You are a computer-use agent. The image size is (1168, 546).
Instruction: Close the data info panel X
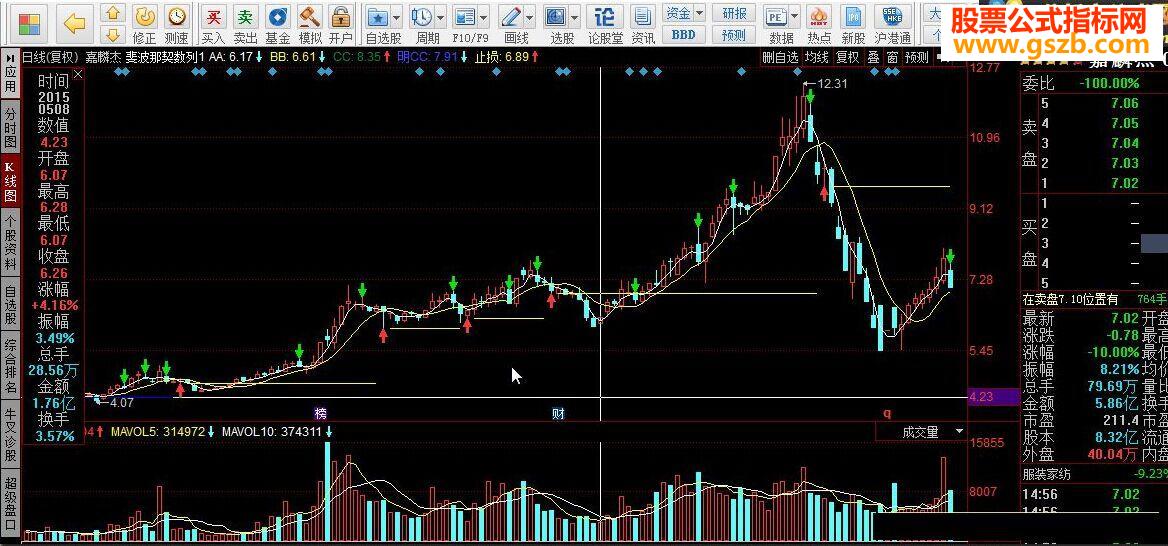pos(78,74)
